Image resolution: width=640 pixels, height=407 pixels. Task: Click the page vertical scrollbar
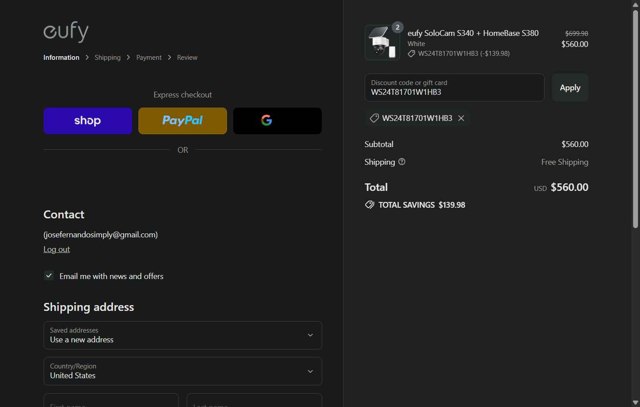click(635, 119)
